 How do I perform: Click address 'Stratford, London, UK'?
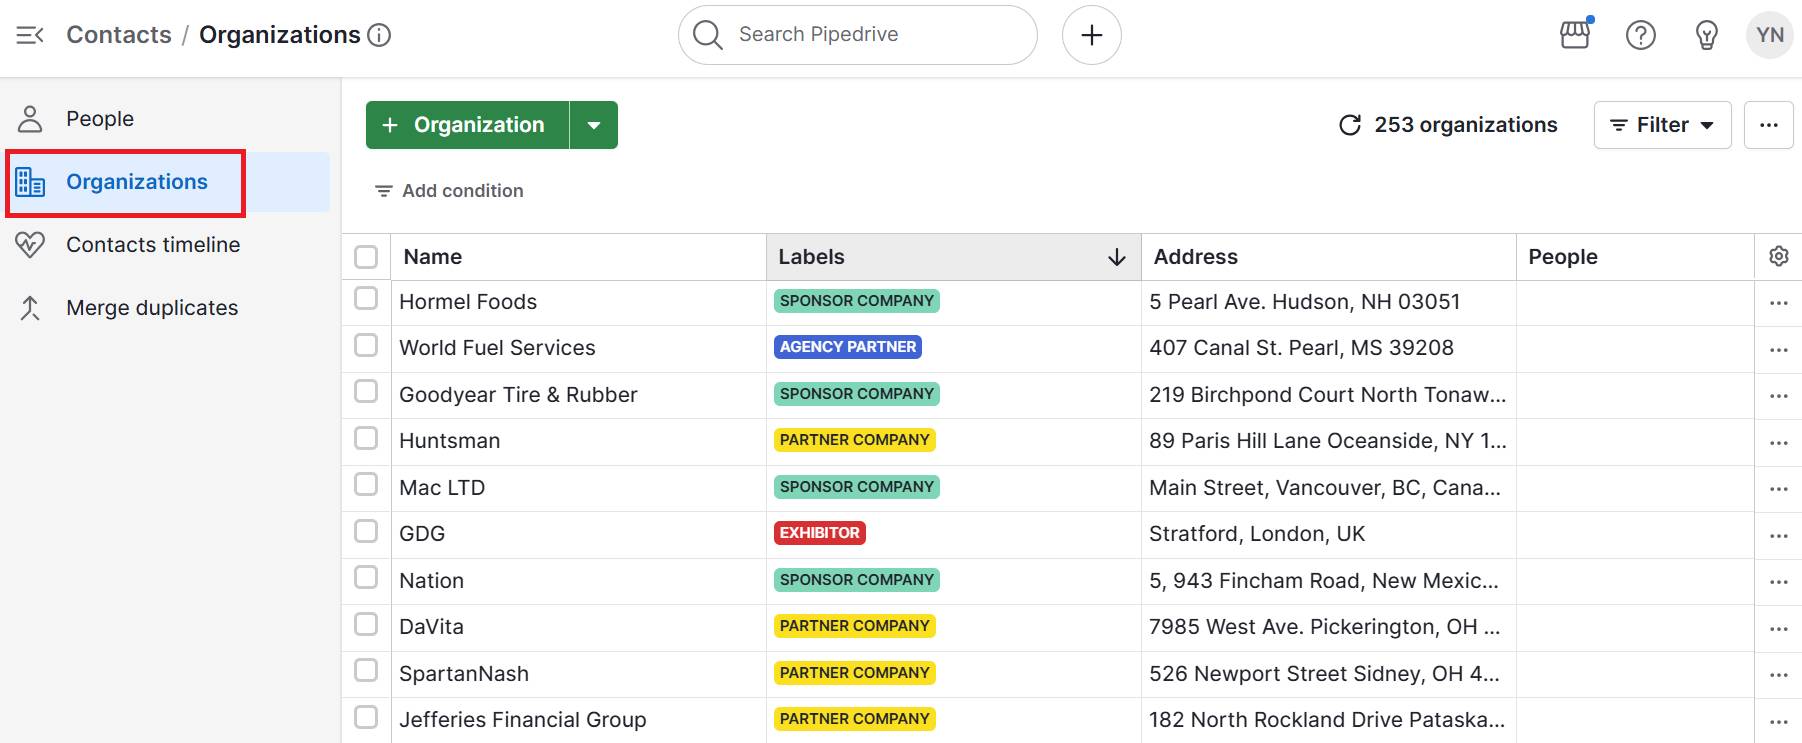click(1257, 534)
